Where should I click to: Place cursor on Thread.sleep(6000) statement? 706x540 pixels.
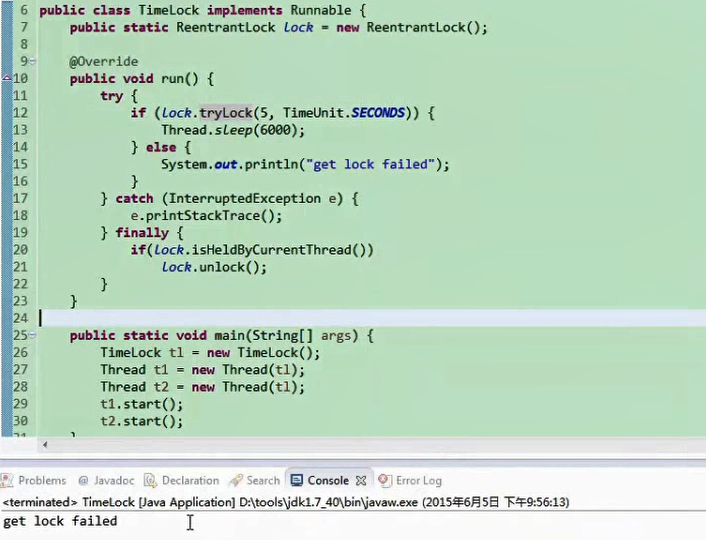tap(232, 130)
